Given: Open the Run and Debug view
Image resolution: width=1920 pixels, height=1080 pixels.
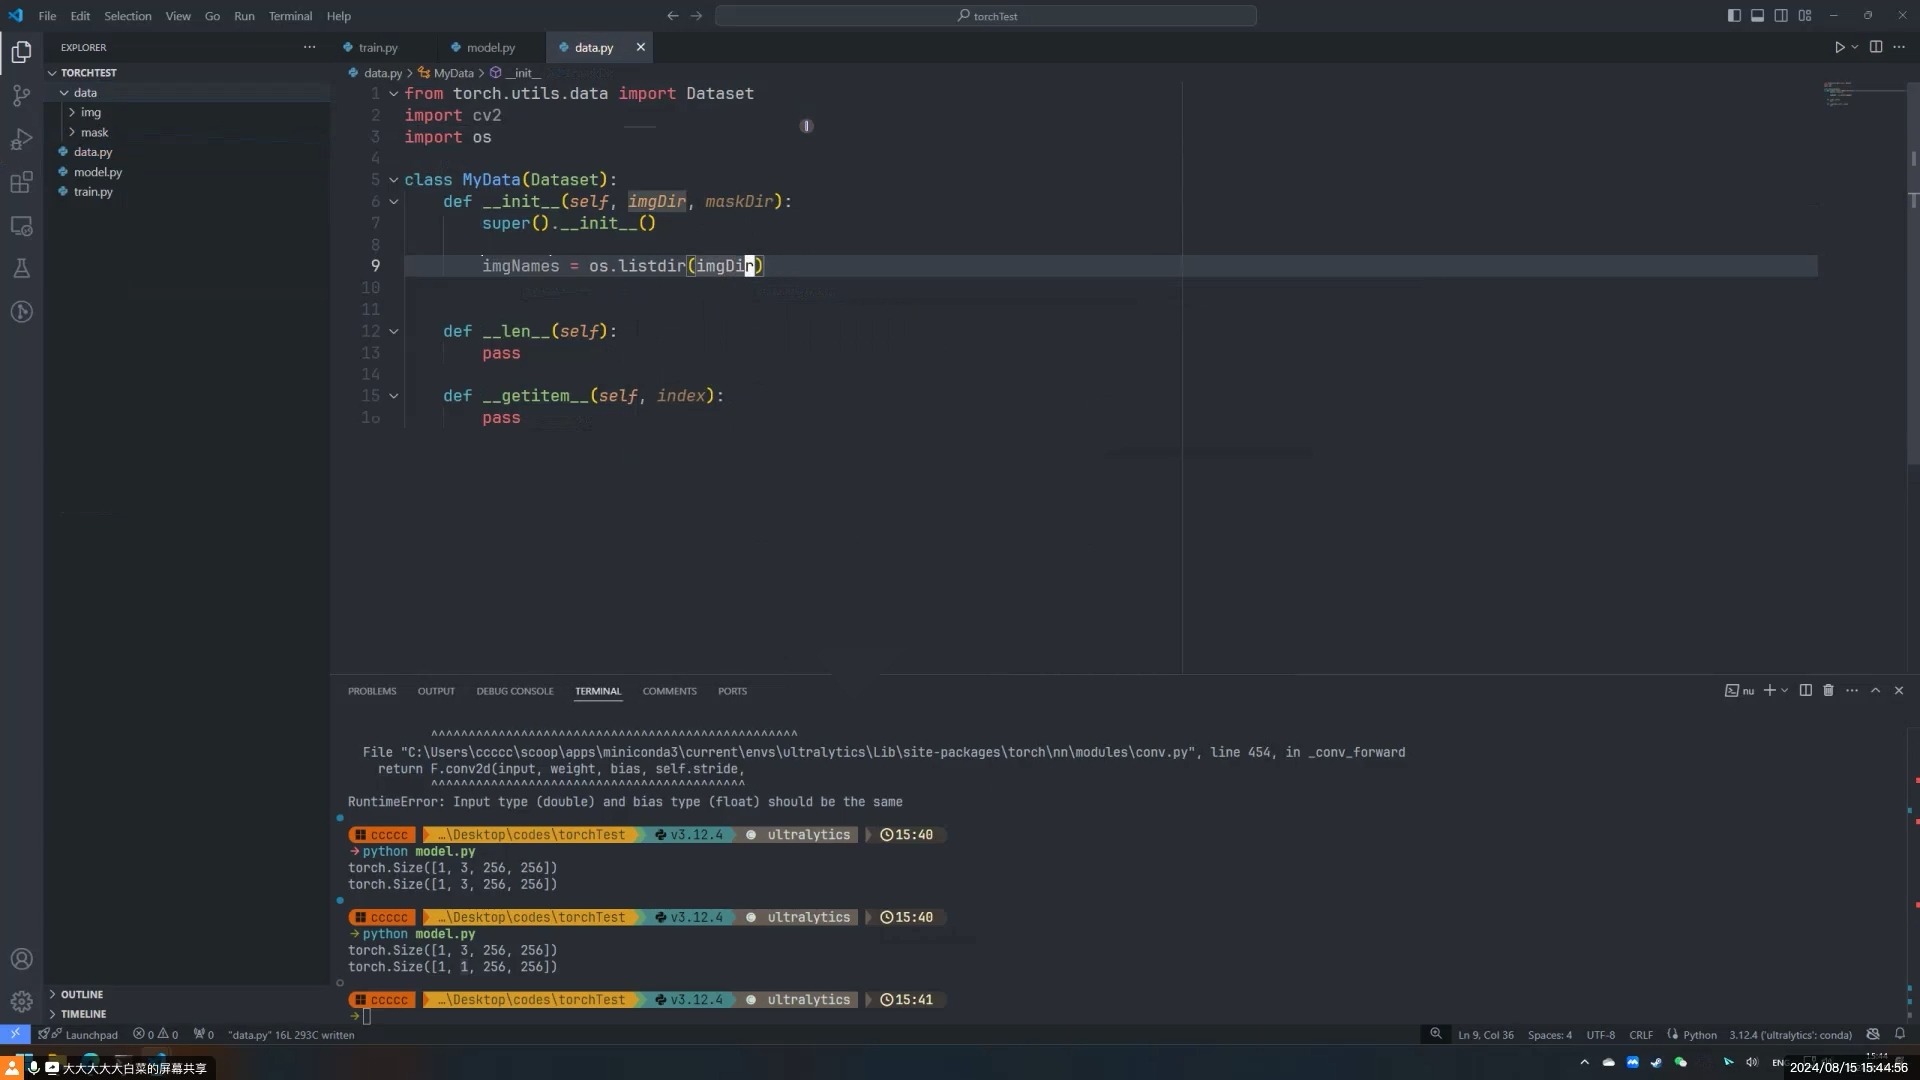Looking at the screenshot, I should point(21,140).
